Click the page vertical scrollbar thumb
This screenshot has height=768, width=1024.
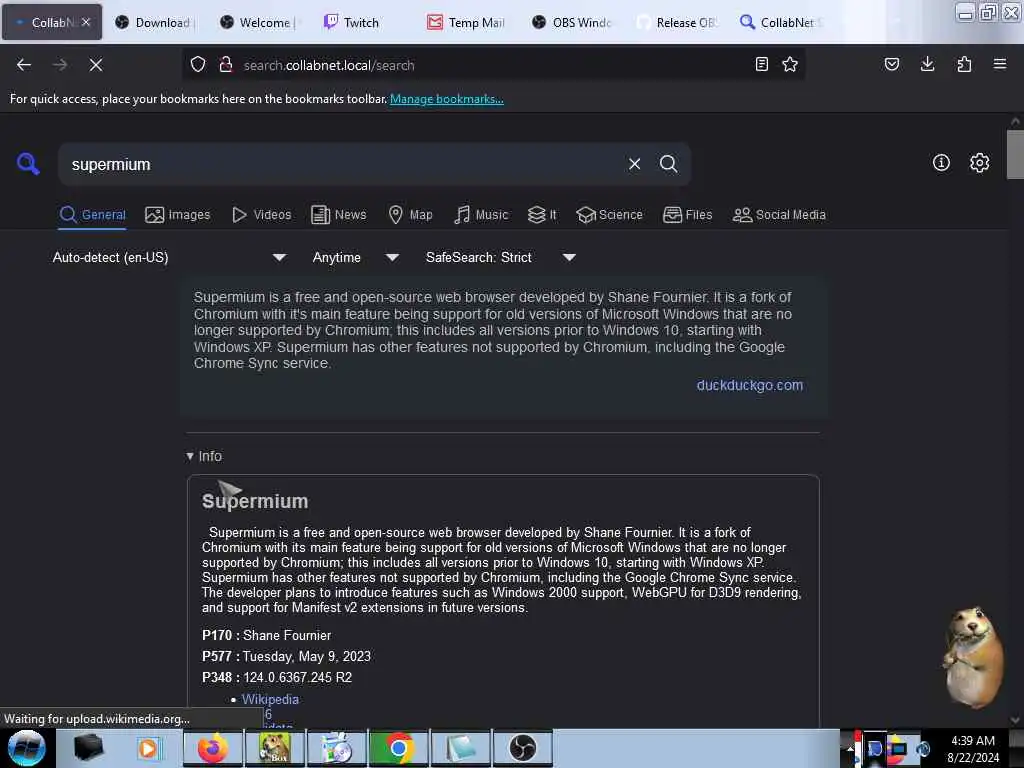coord(1015,154)
